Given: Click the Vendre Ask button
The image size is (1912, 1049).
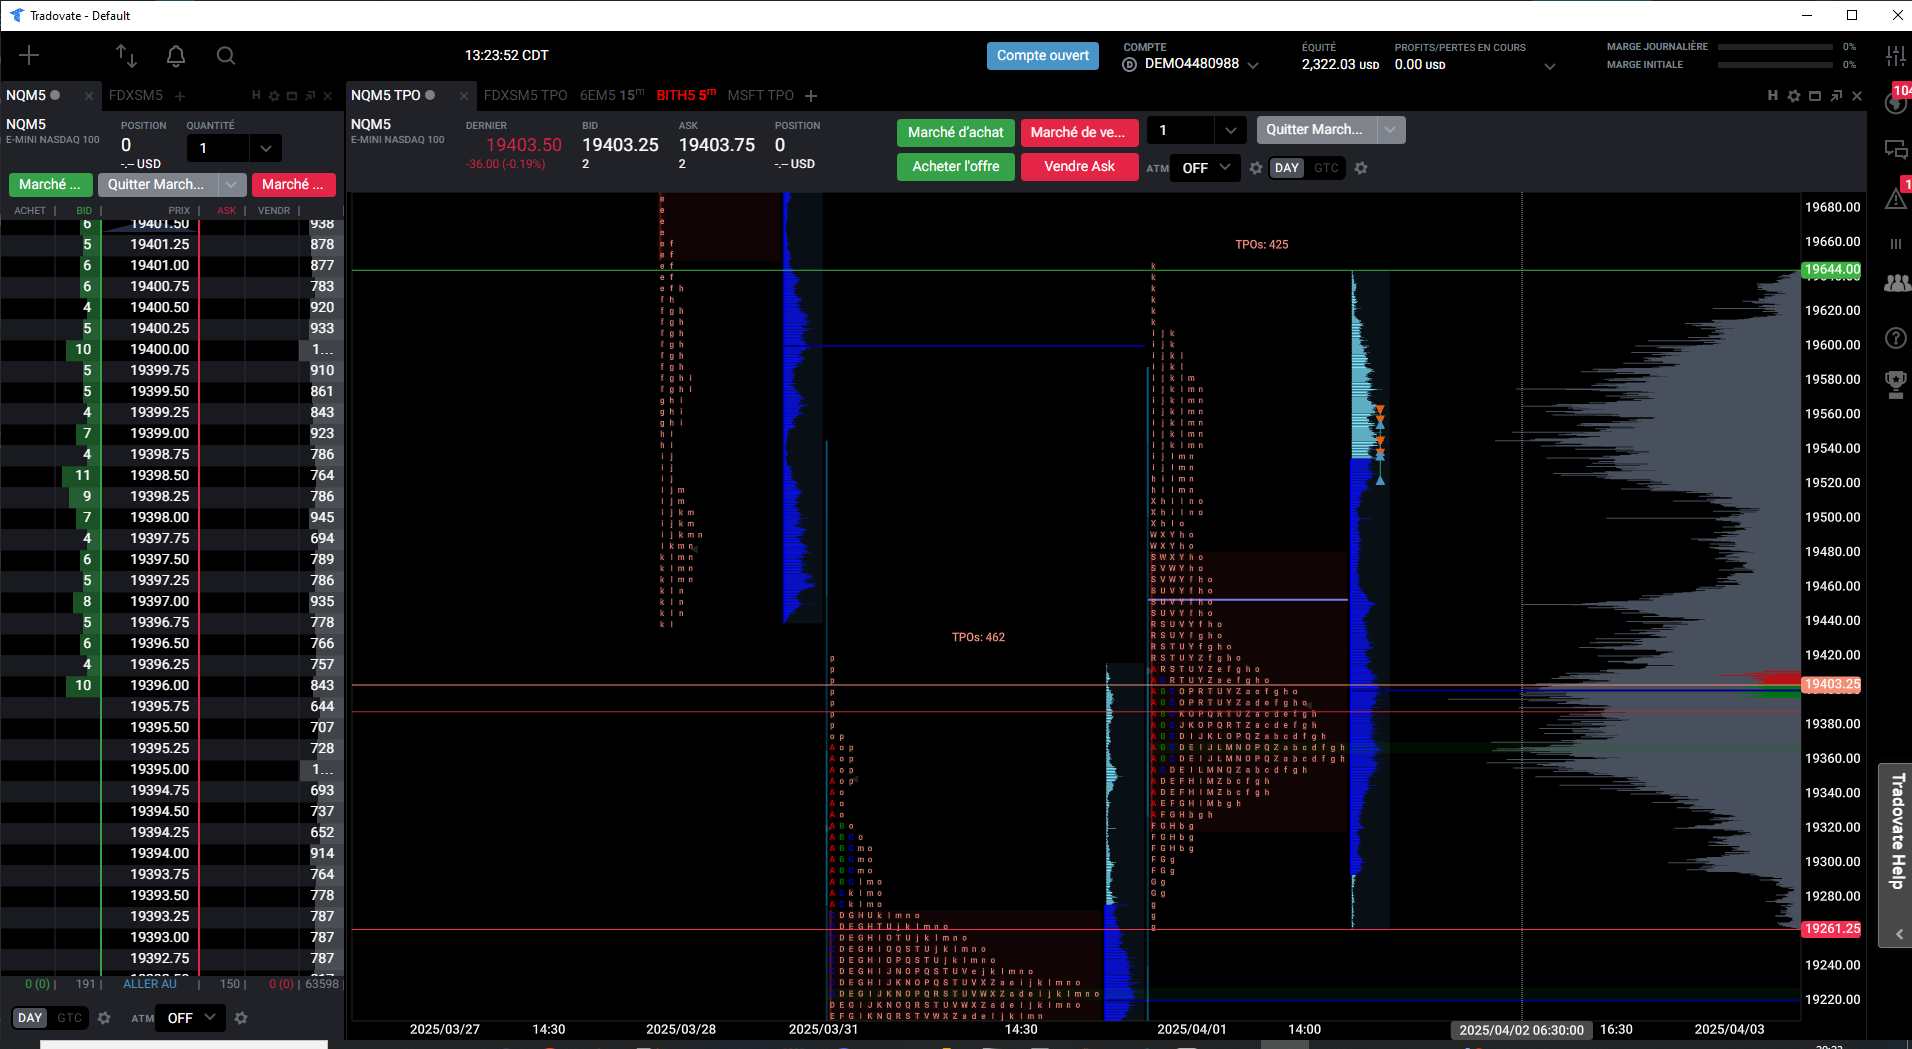Looking at the screenshot, I should [1079, 167].
